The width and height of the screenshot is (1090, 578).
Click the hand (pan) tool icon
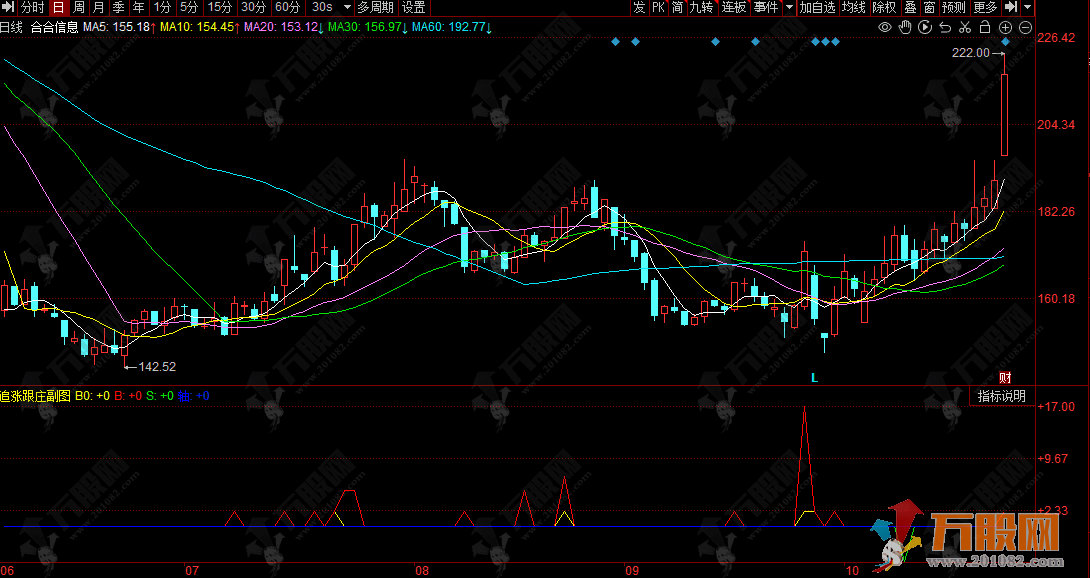[905, 27]
